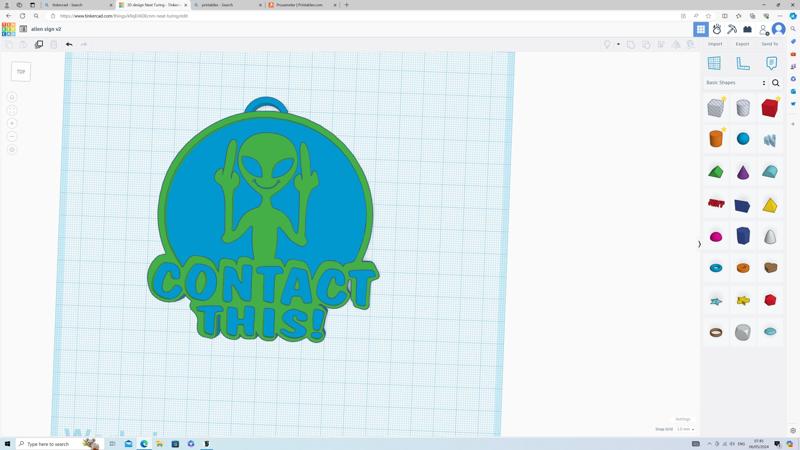Switch to Bricks mode
The height and width of the screenshot is (450, 800).
tap(747, 30)
